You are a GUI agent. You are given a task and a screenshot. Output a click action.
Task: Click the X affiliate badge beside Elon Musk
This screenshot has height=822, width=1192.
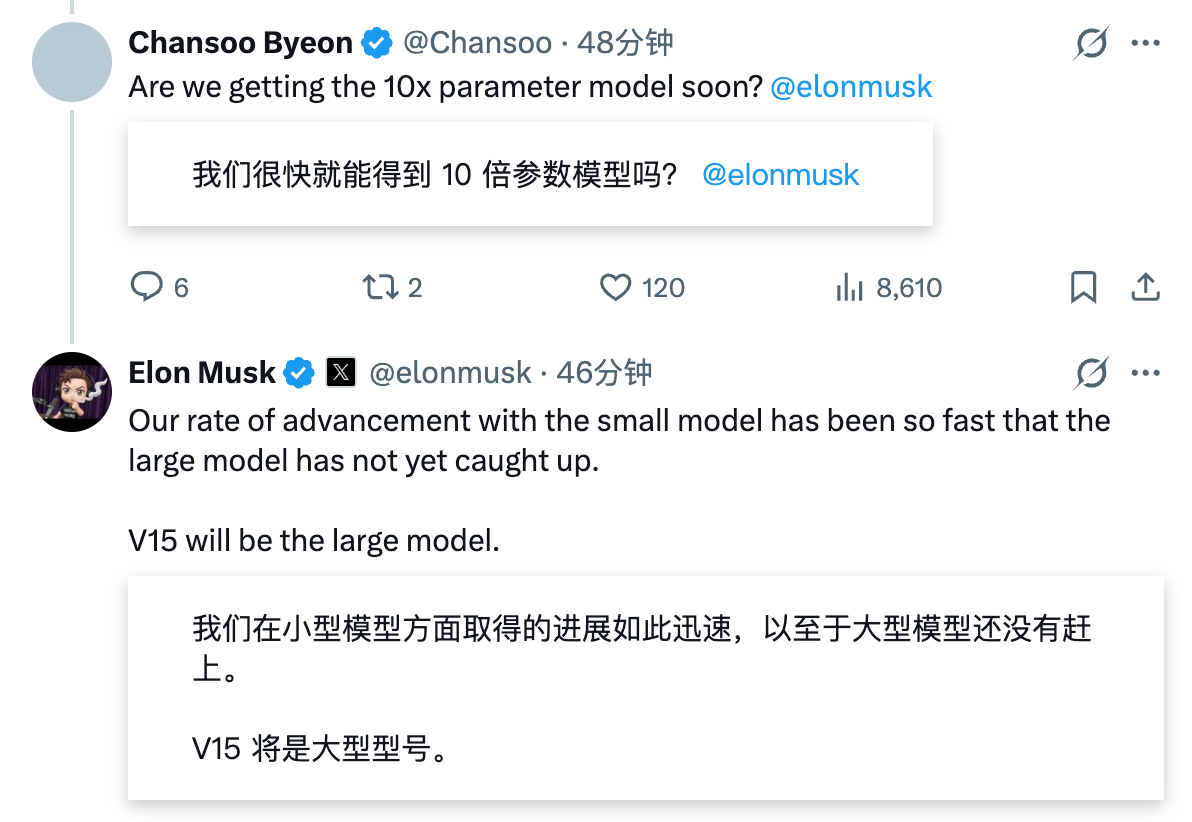pos(340,373)
